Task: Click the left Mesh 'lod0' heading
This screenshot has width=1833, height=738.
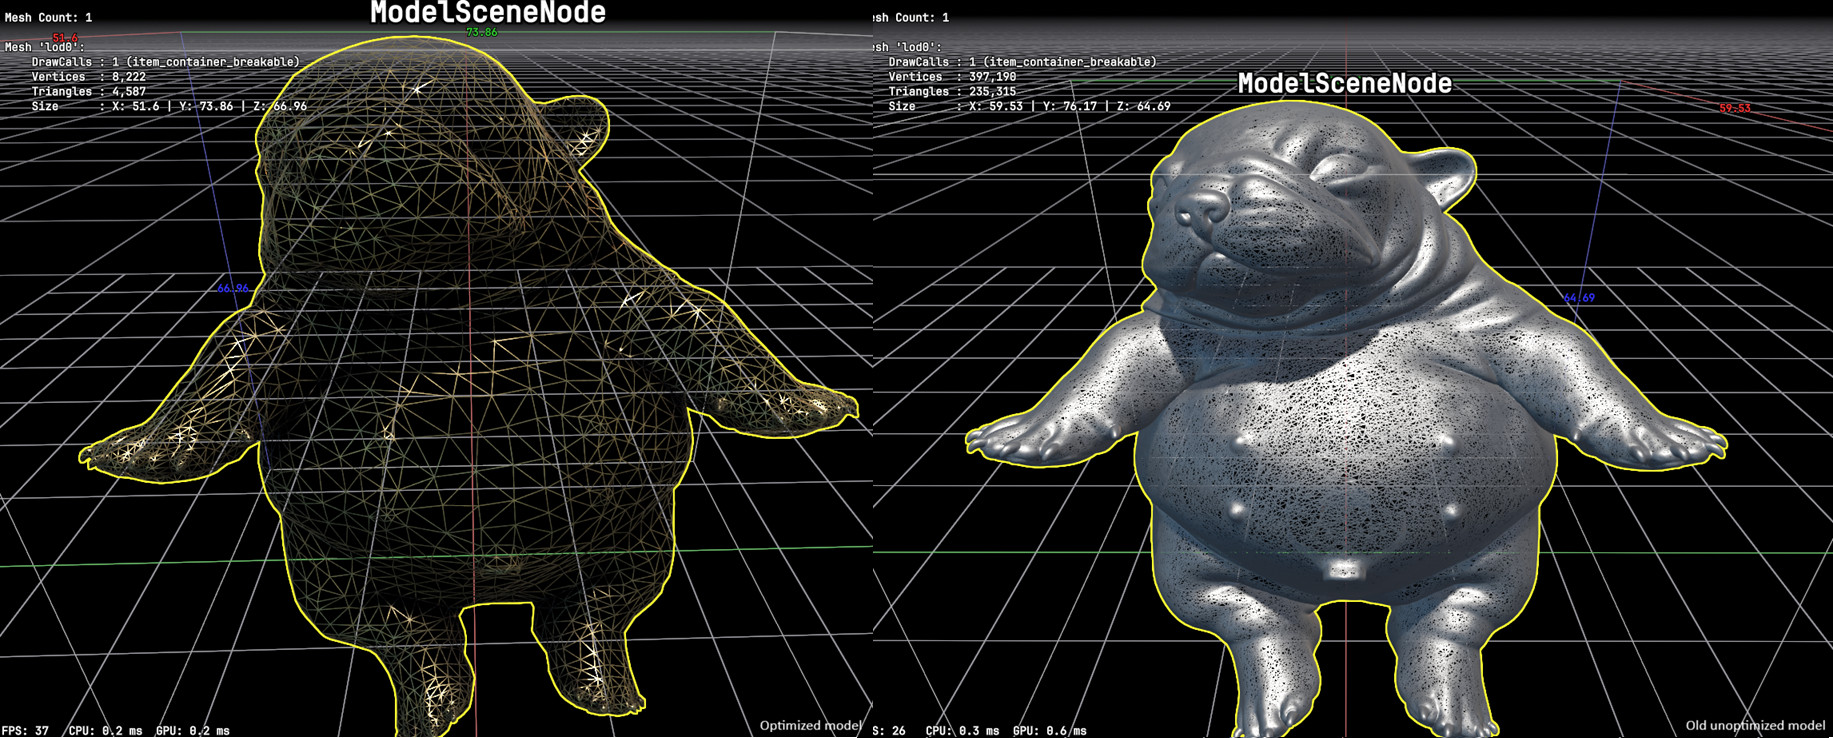Action: click(x=44, y=47)
